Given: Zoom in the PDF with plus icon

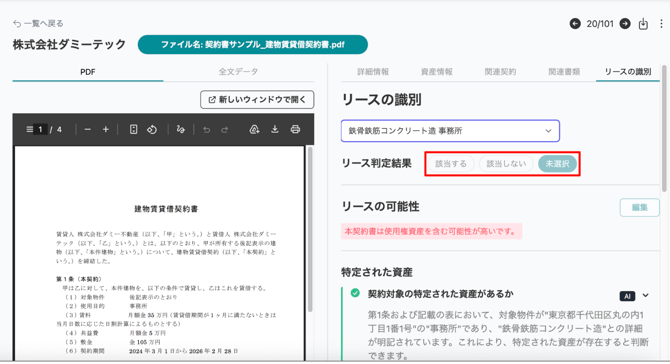Looking at the screenshot, I should [106, 129].
